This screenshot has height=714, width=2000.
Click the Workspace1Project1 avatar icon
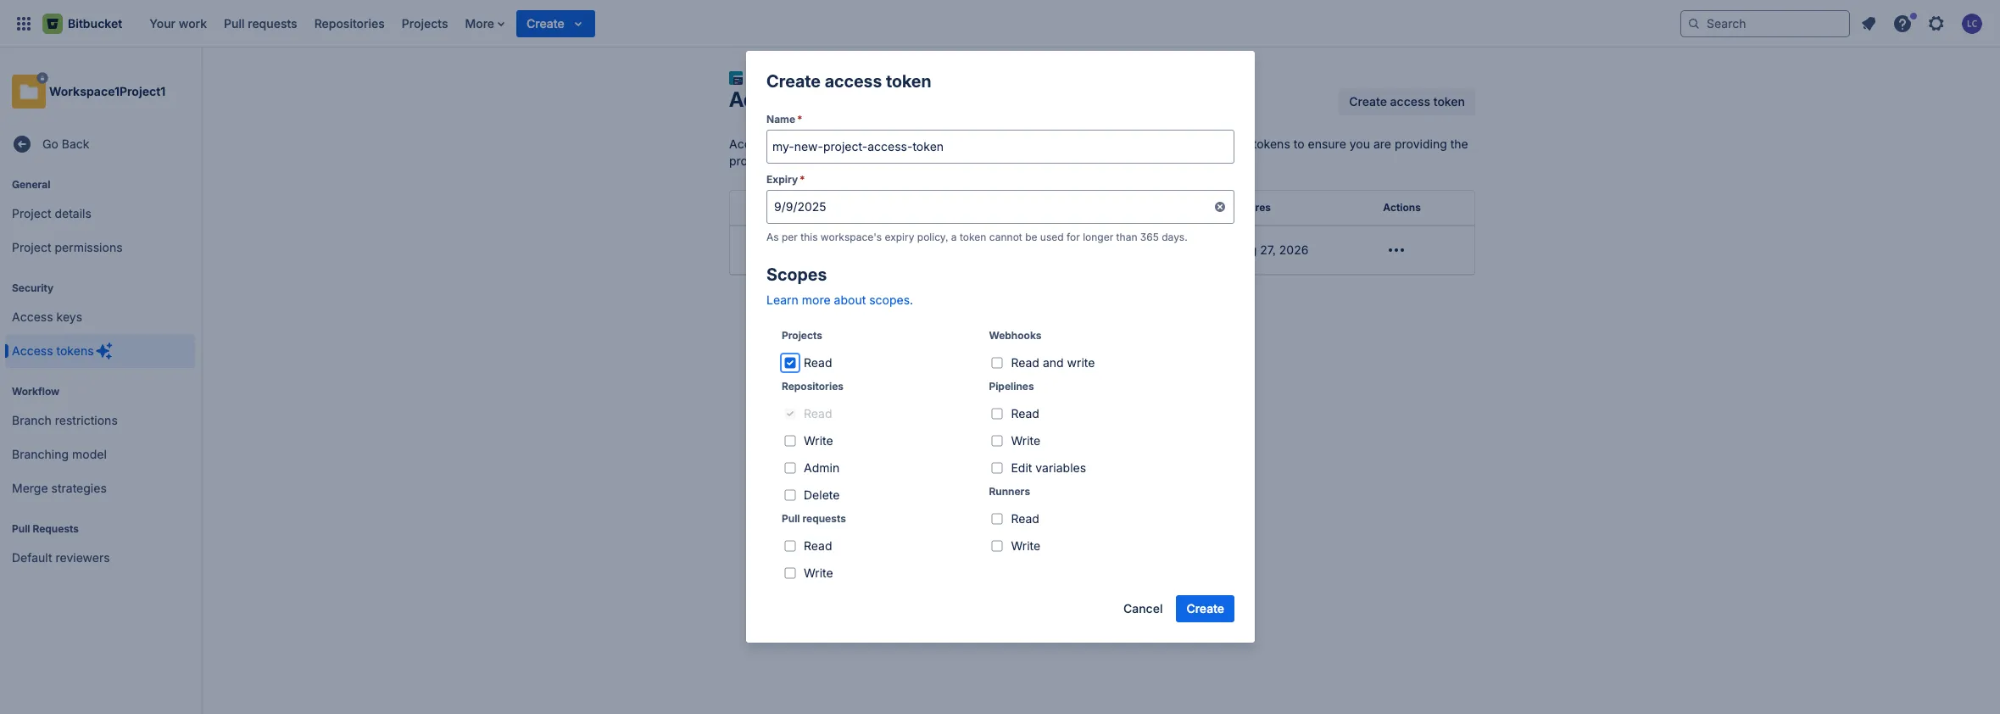point(27,90)
